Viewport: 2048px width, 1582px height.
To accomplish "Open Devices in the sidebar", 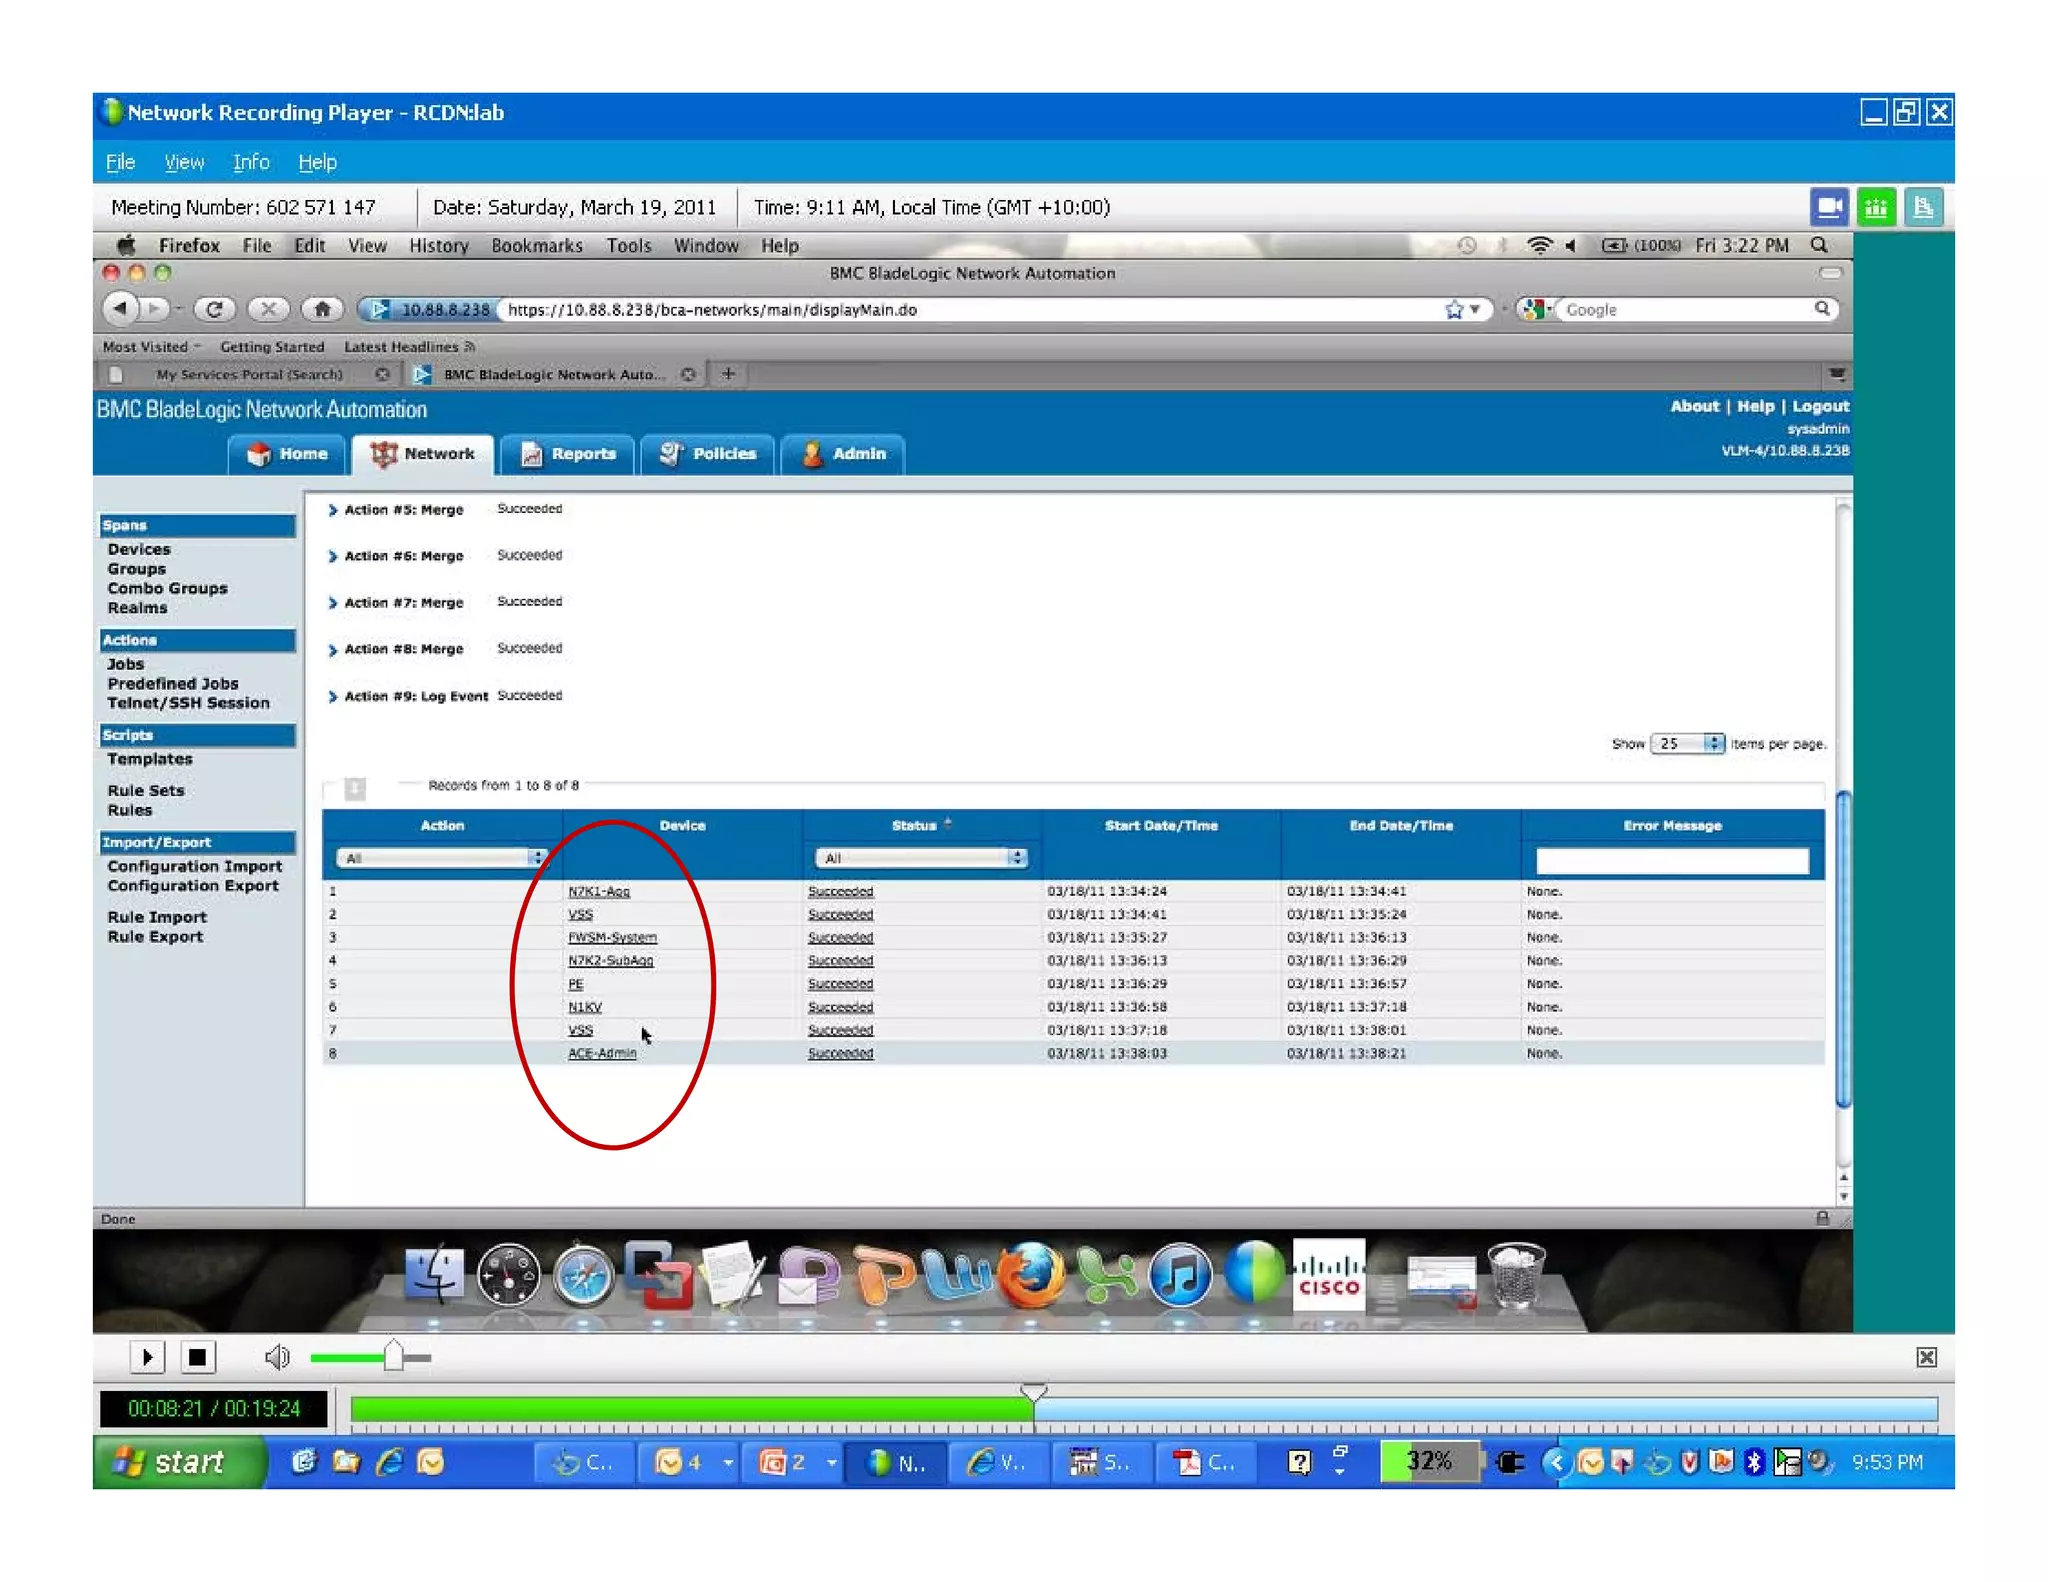I will (139, 549).
